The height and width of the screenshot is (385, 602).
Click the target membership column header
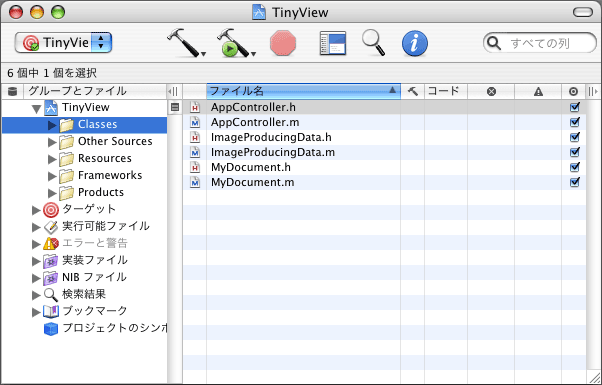(573, 91)
